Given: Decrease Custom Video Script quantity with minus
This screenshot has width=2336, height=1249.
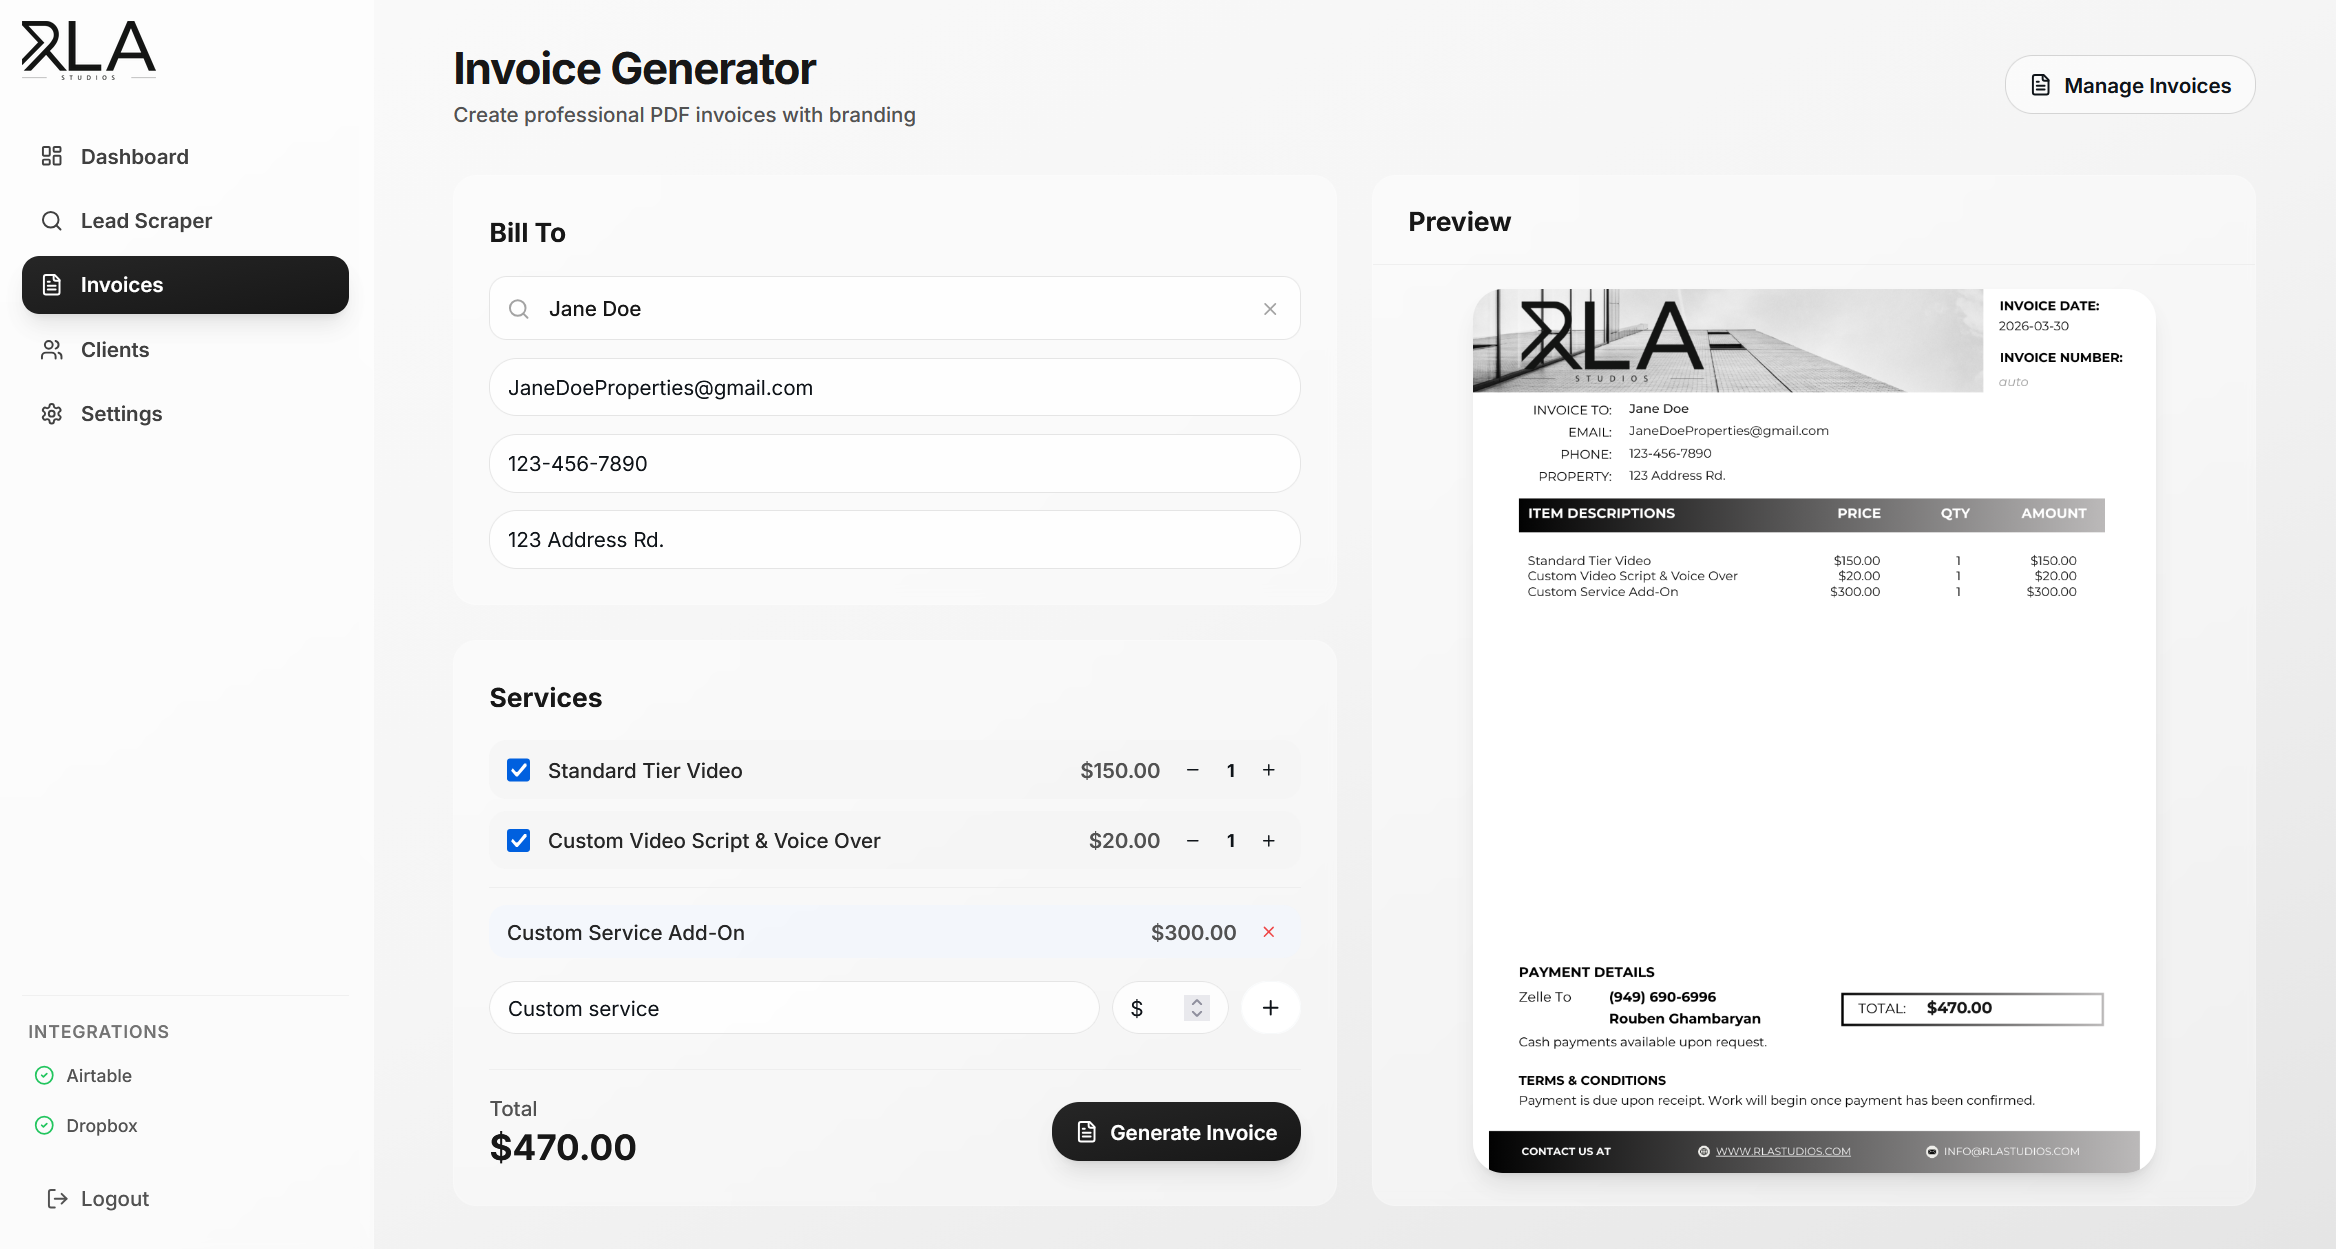Looking at the screenshot, I should (x=1192, y=840).
